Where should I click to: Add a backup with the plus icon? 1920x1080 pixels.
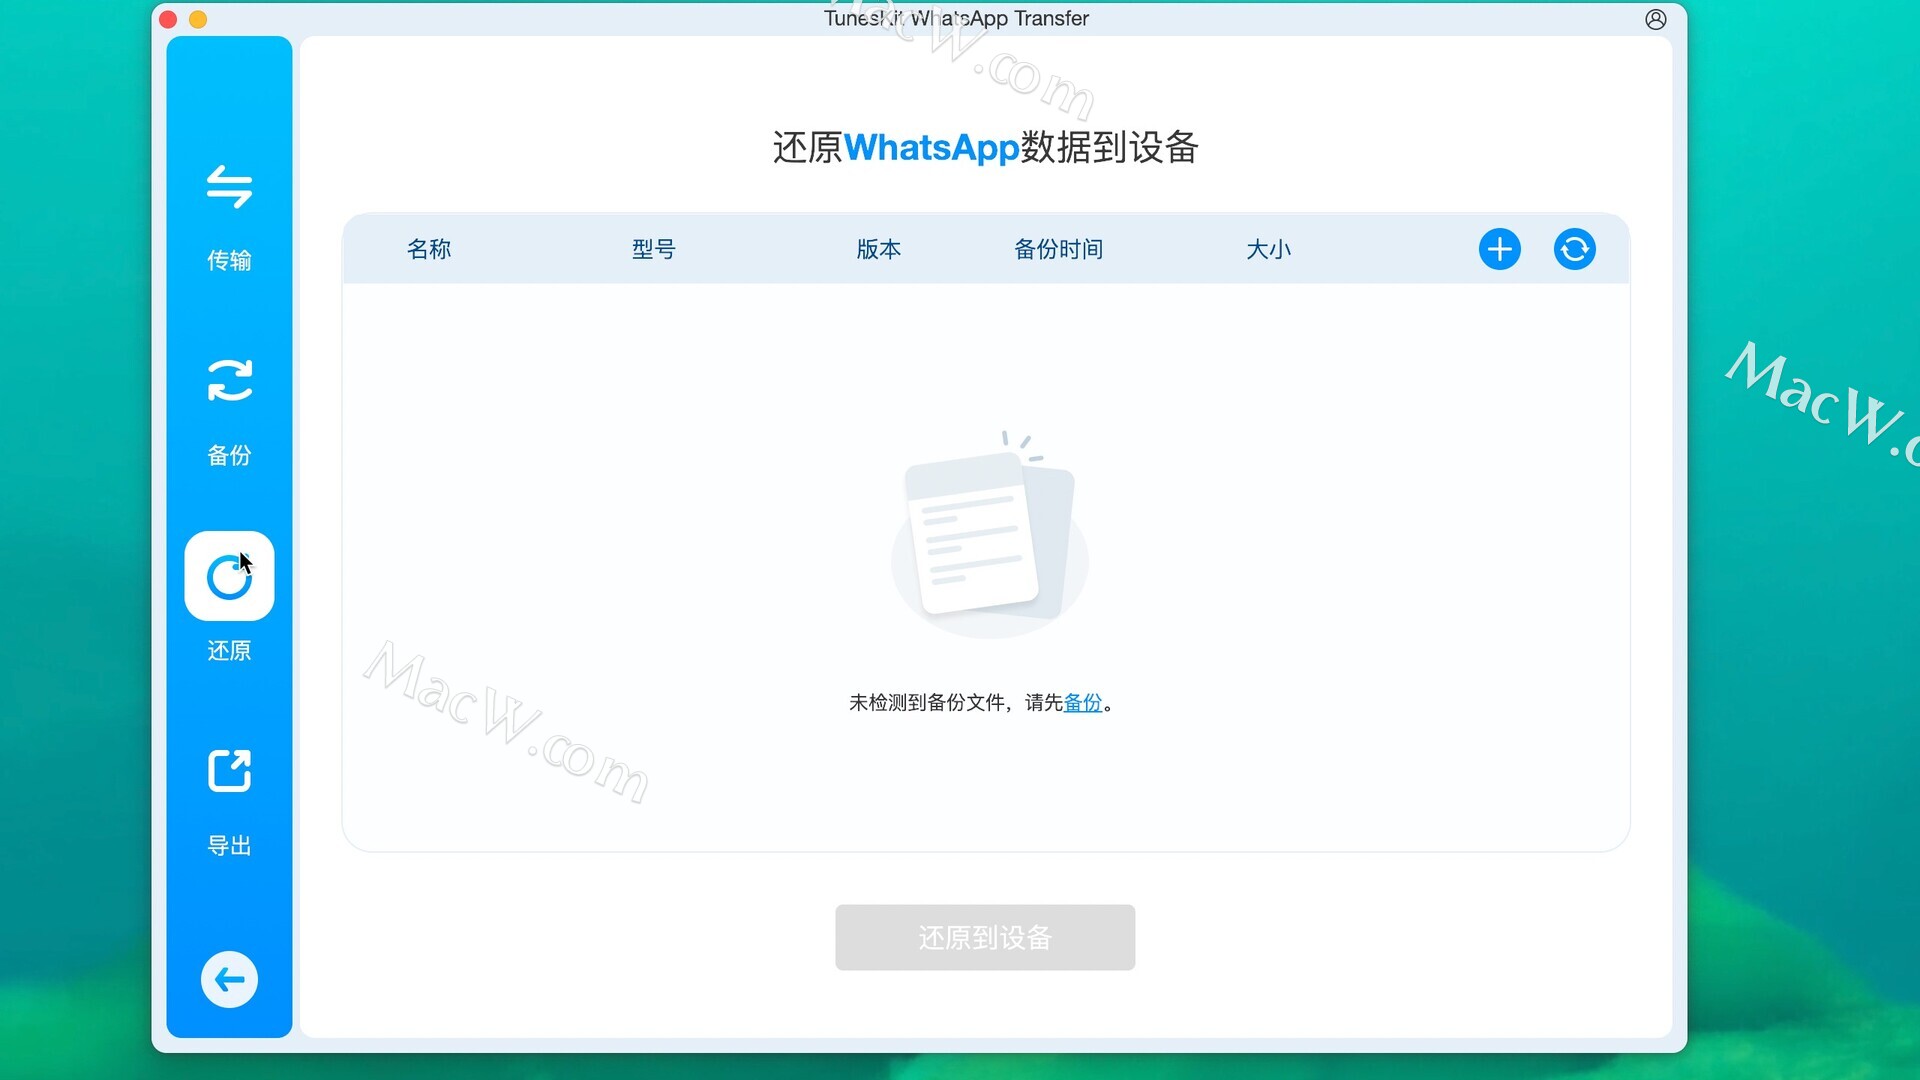(1499, 249)
